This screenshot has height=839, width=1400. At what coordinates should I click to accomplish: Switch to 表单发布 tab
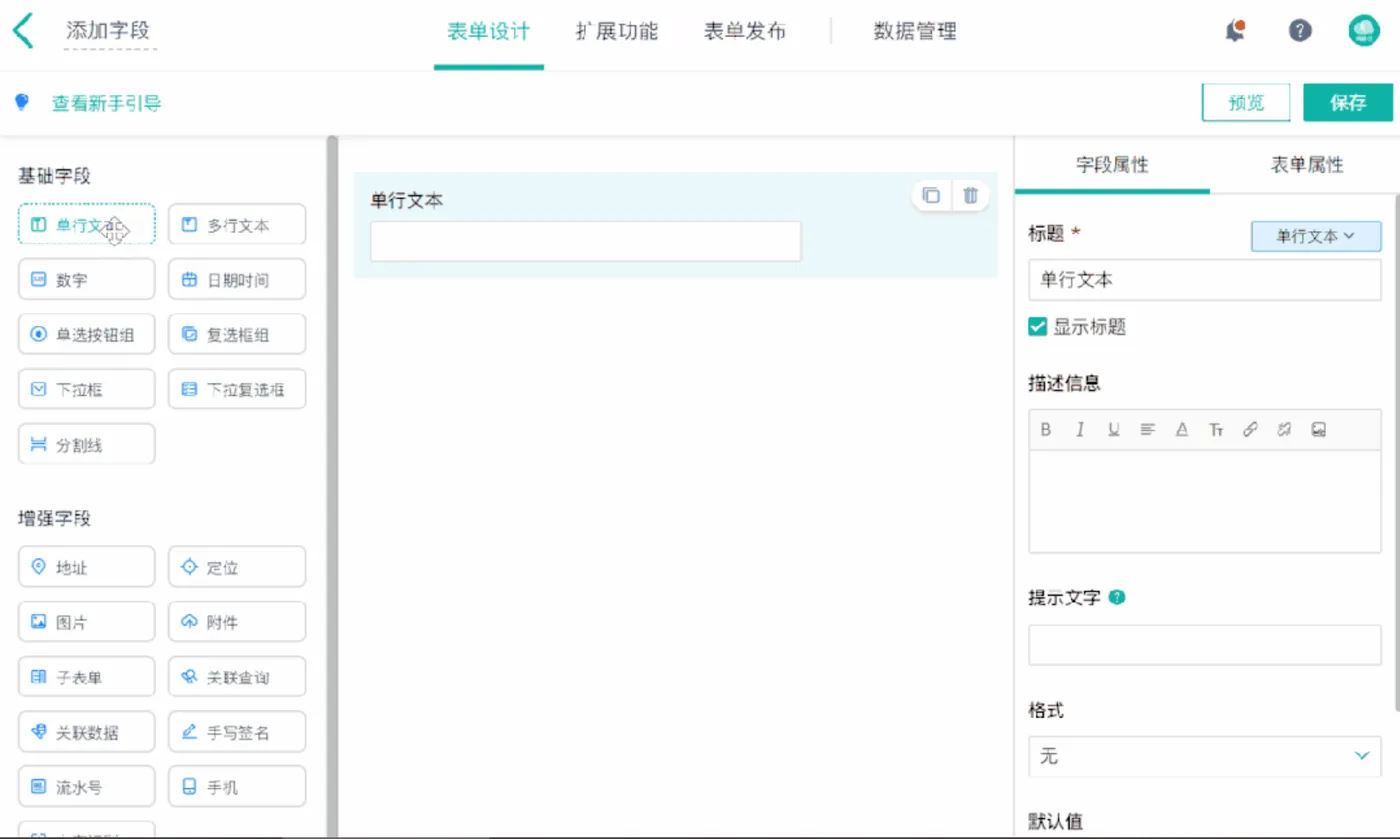(x=744, y=31)
